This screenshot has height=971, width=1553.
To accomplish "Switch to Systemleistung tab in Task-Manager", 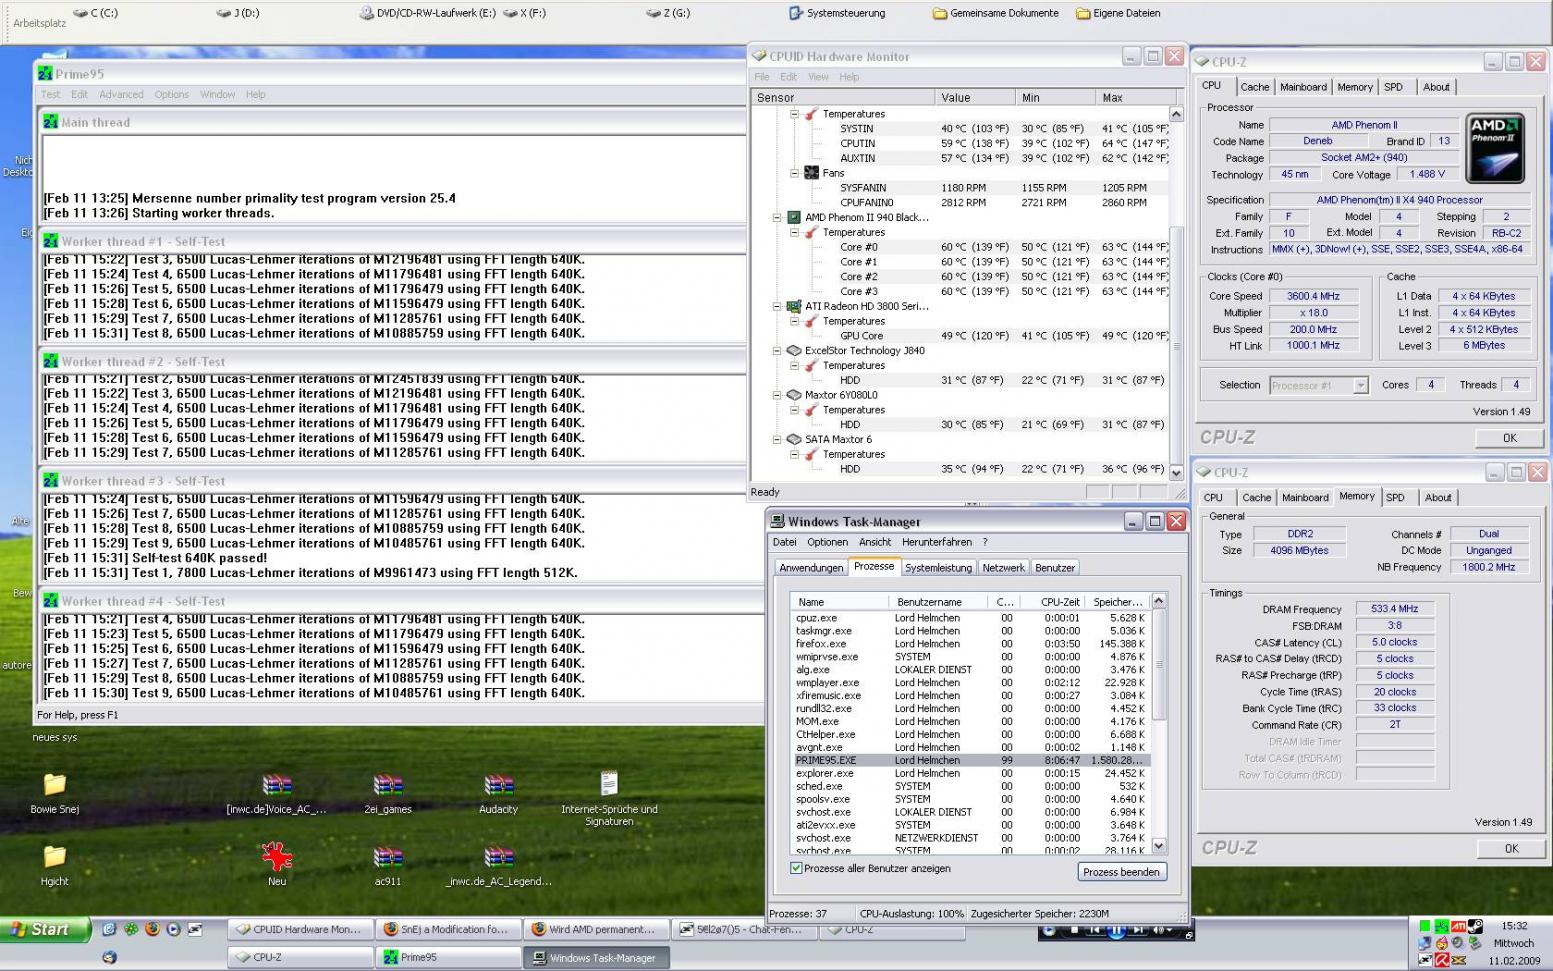I will pos(938,567).
